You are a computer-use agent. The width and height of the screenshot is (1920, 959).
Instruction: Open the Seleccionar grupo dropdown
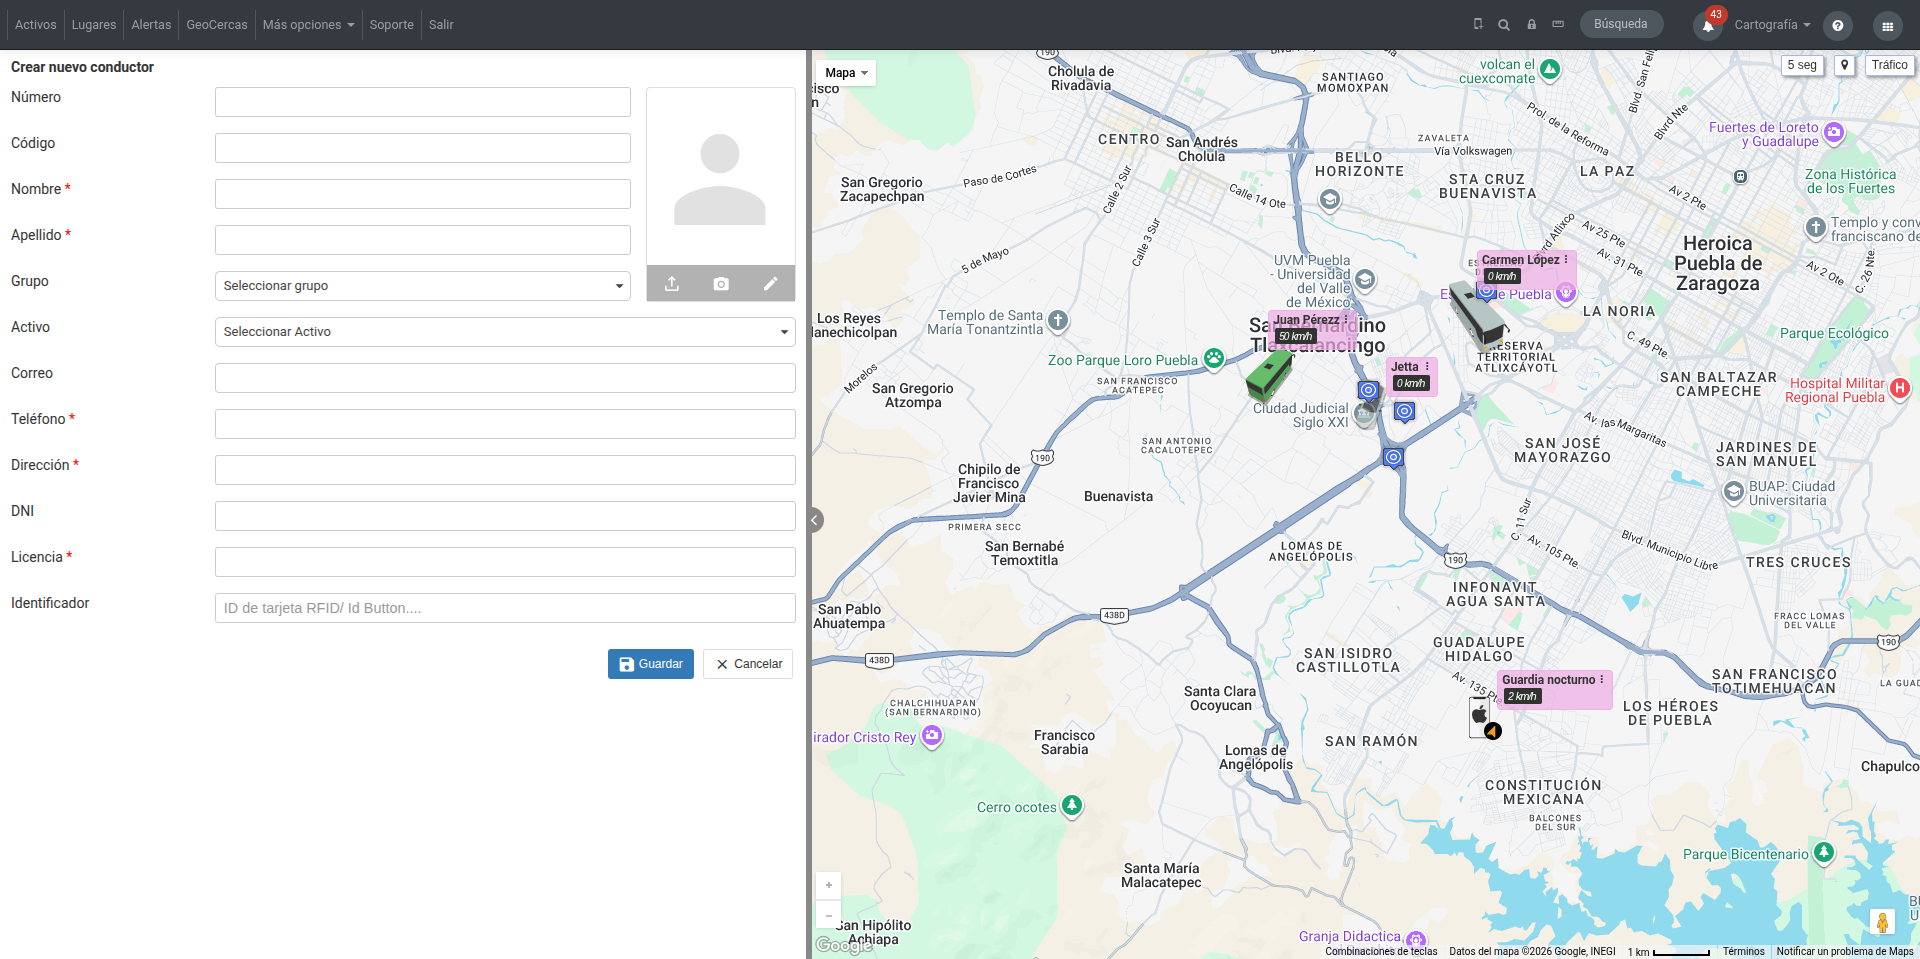pyautogui.click(x=423, y=286)
